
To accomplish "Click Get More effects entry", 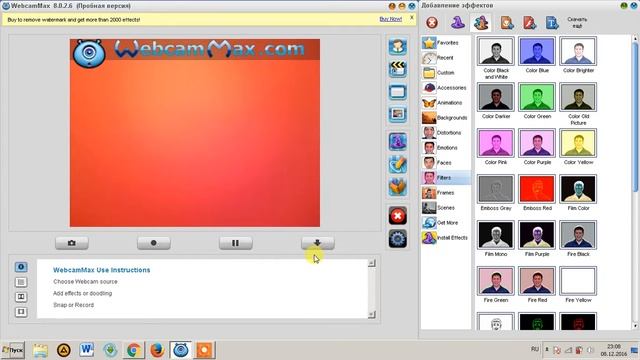I will 446,223.
